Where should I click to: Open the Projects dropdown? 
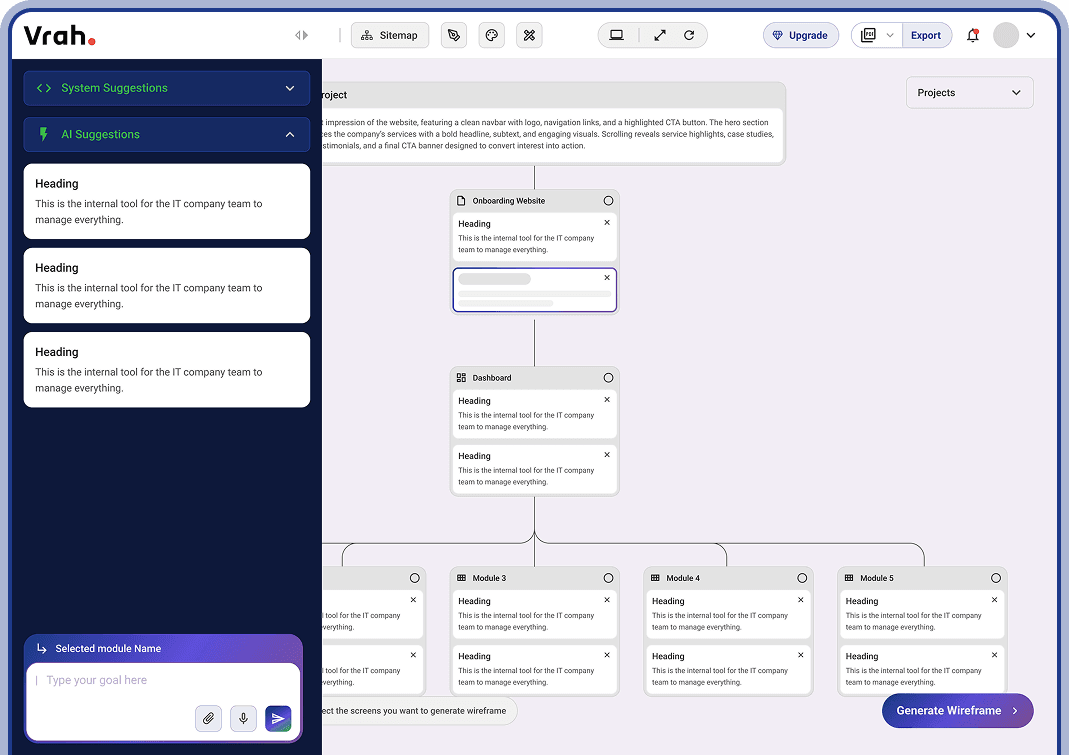(968, 92)
